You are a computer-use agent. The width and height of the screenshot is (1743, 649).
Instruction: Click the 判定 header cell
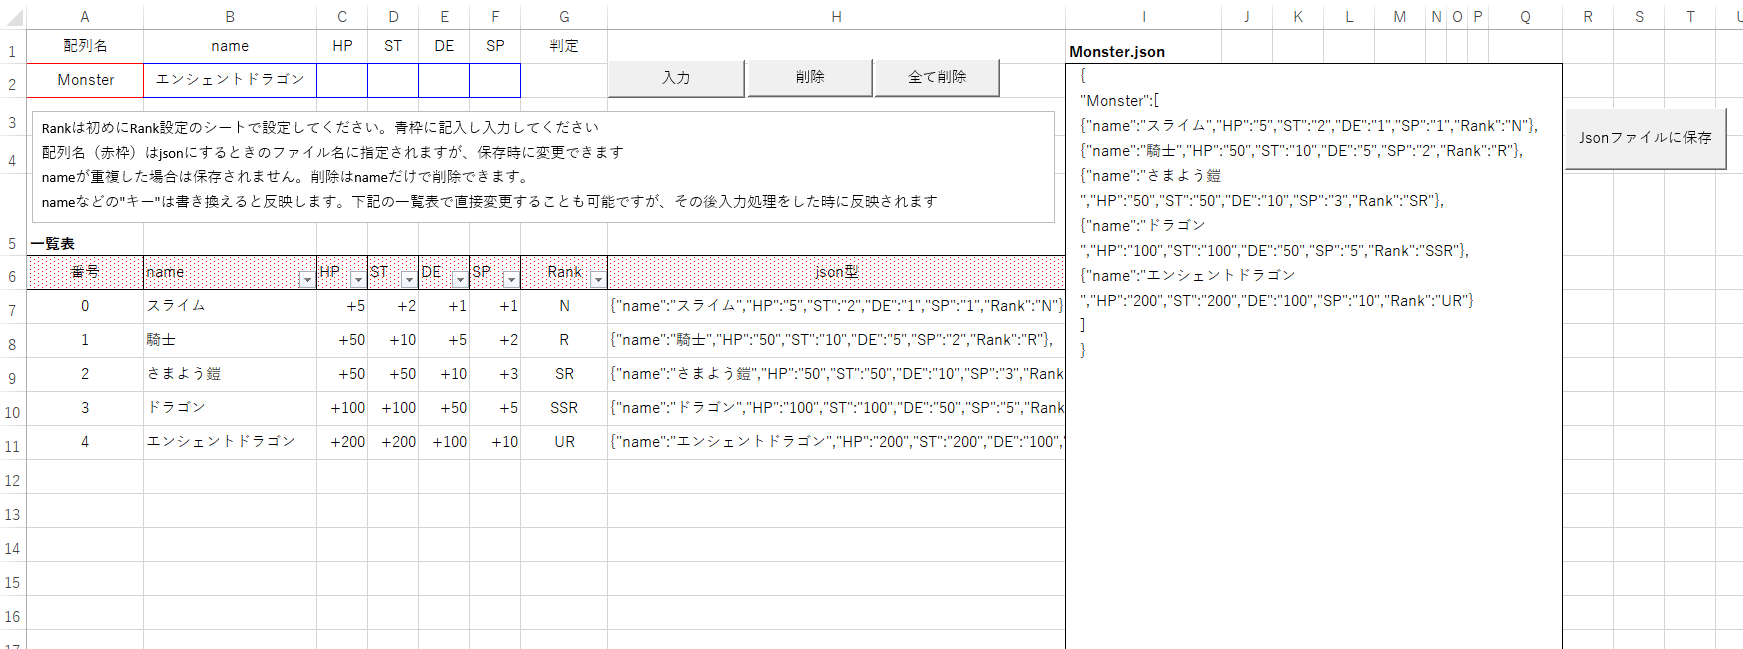564,46
